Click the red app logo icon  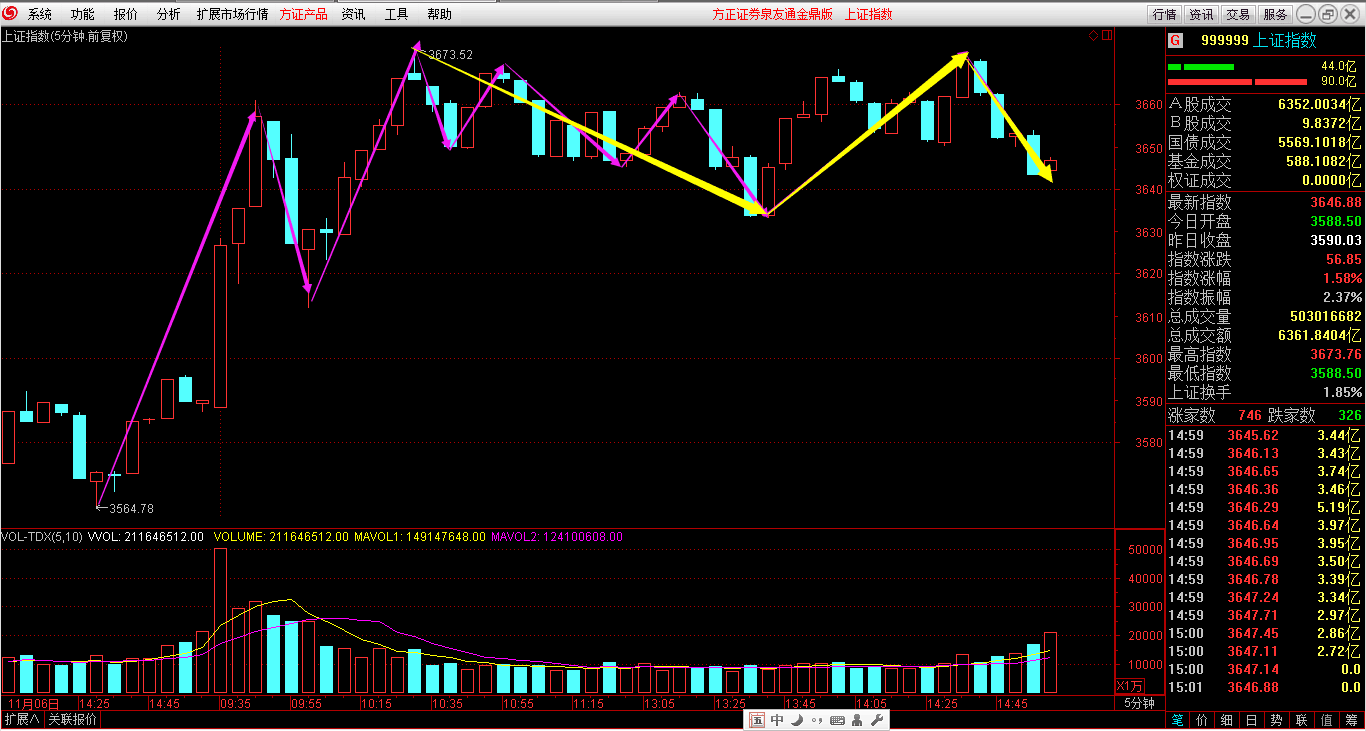[x=10, y=14]
